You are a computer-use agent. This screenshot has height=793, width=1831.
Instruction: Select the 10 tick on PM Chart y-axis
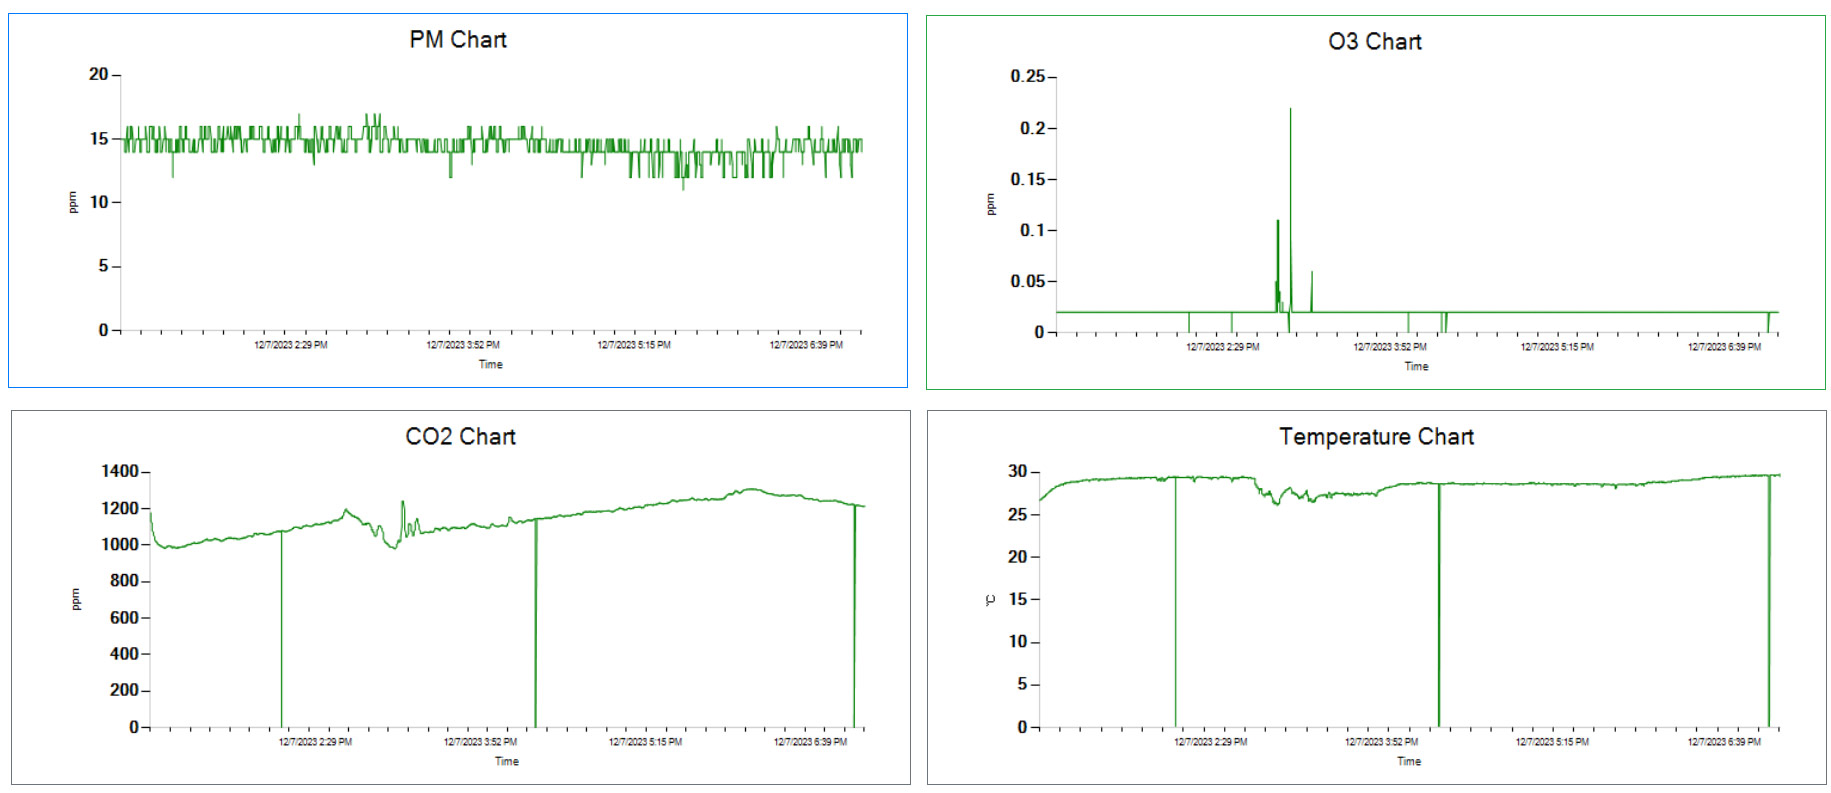pyautogui.click(x=98, y=202)
